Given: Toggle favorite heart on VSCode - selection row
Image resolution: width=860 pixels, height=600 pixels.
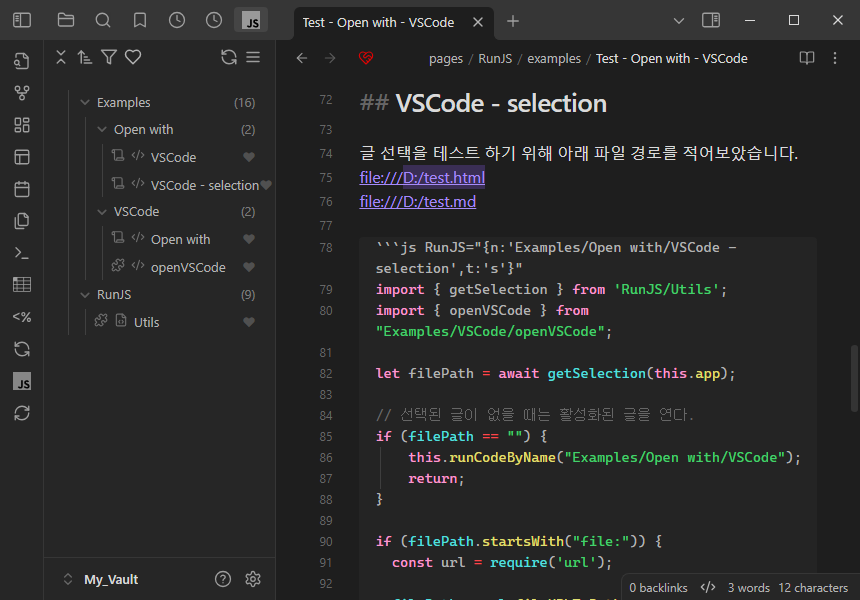Looking at the screenshot, I should point(266,185).
